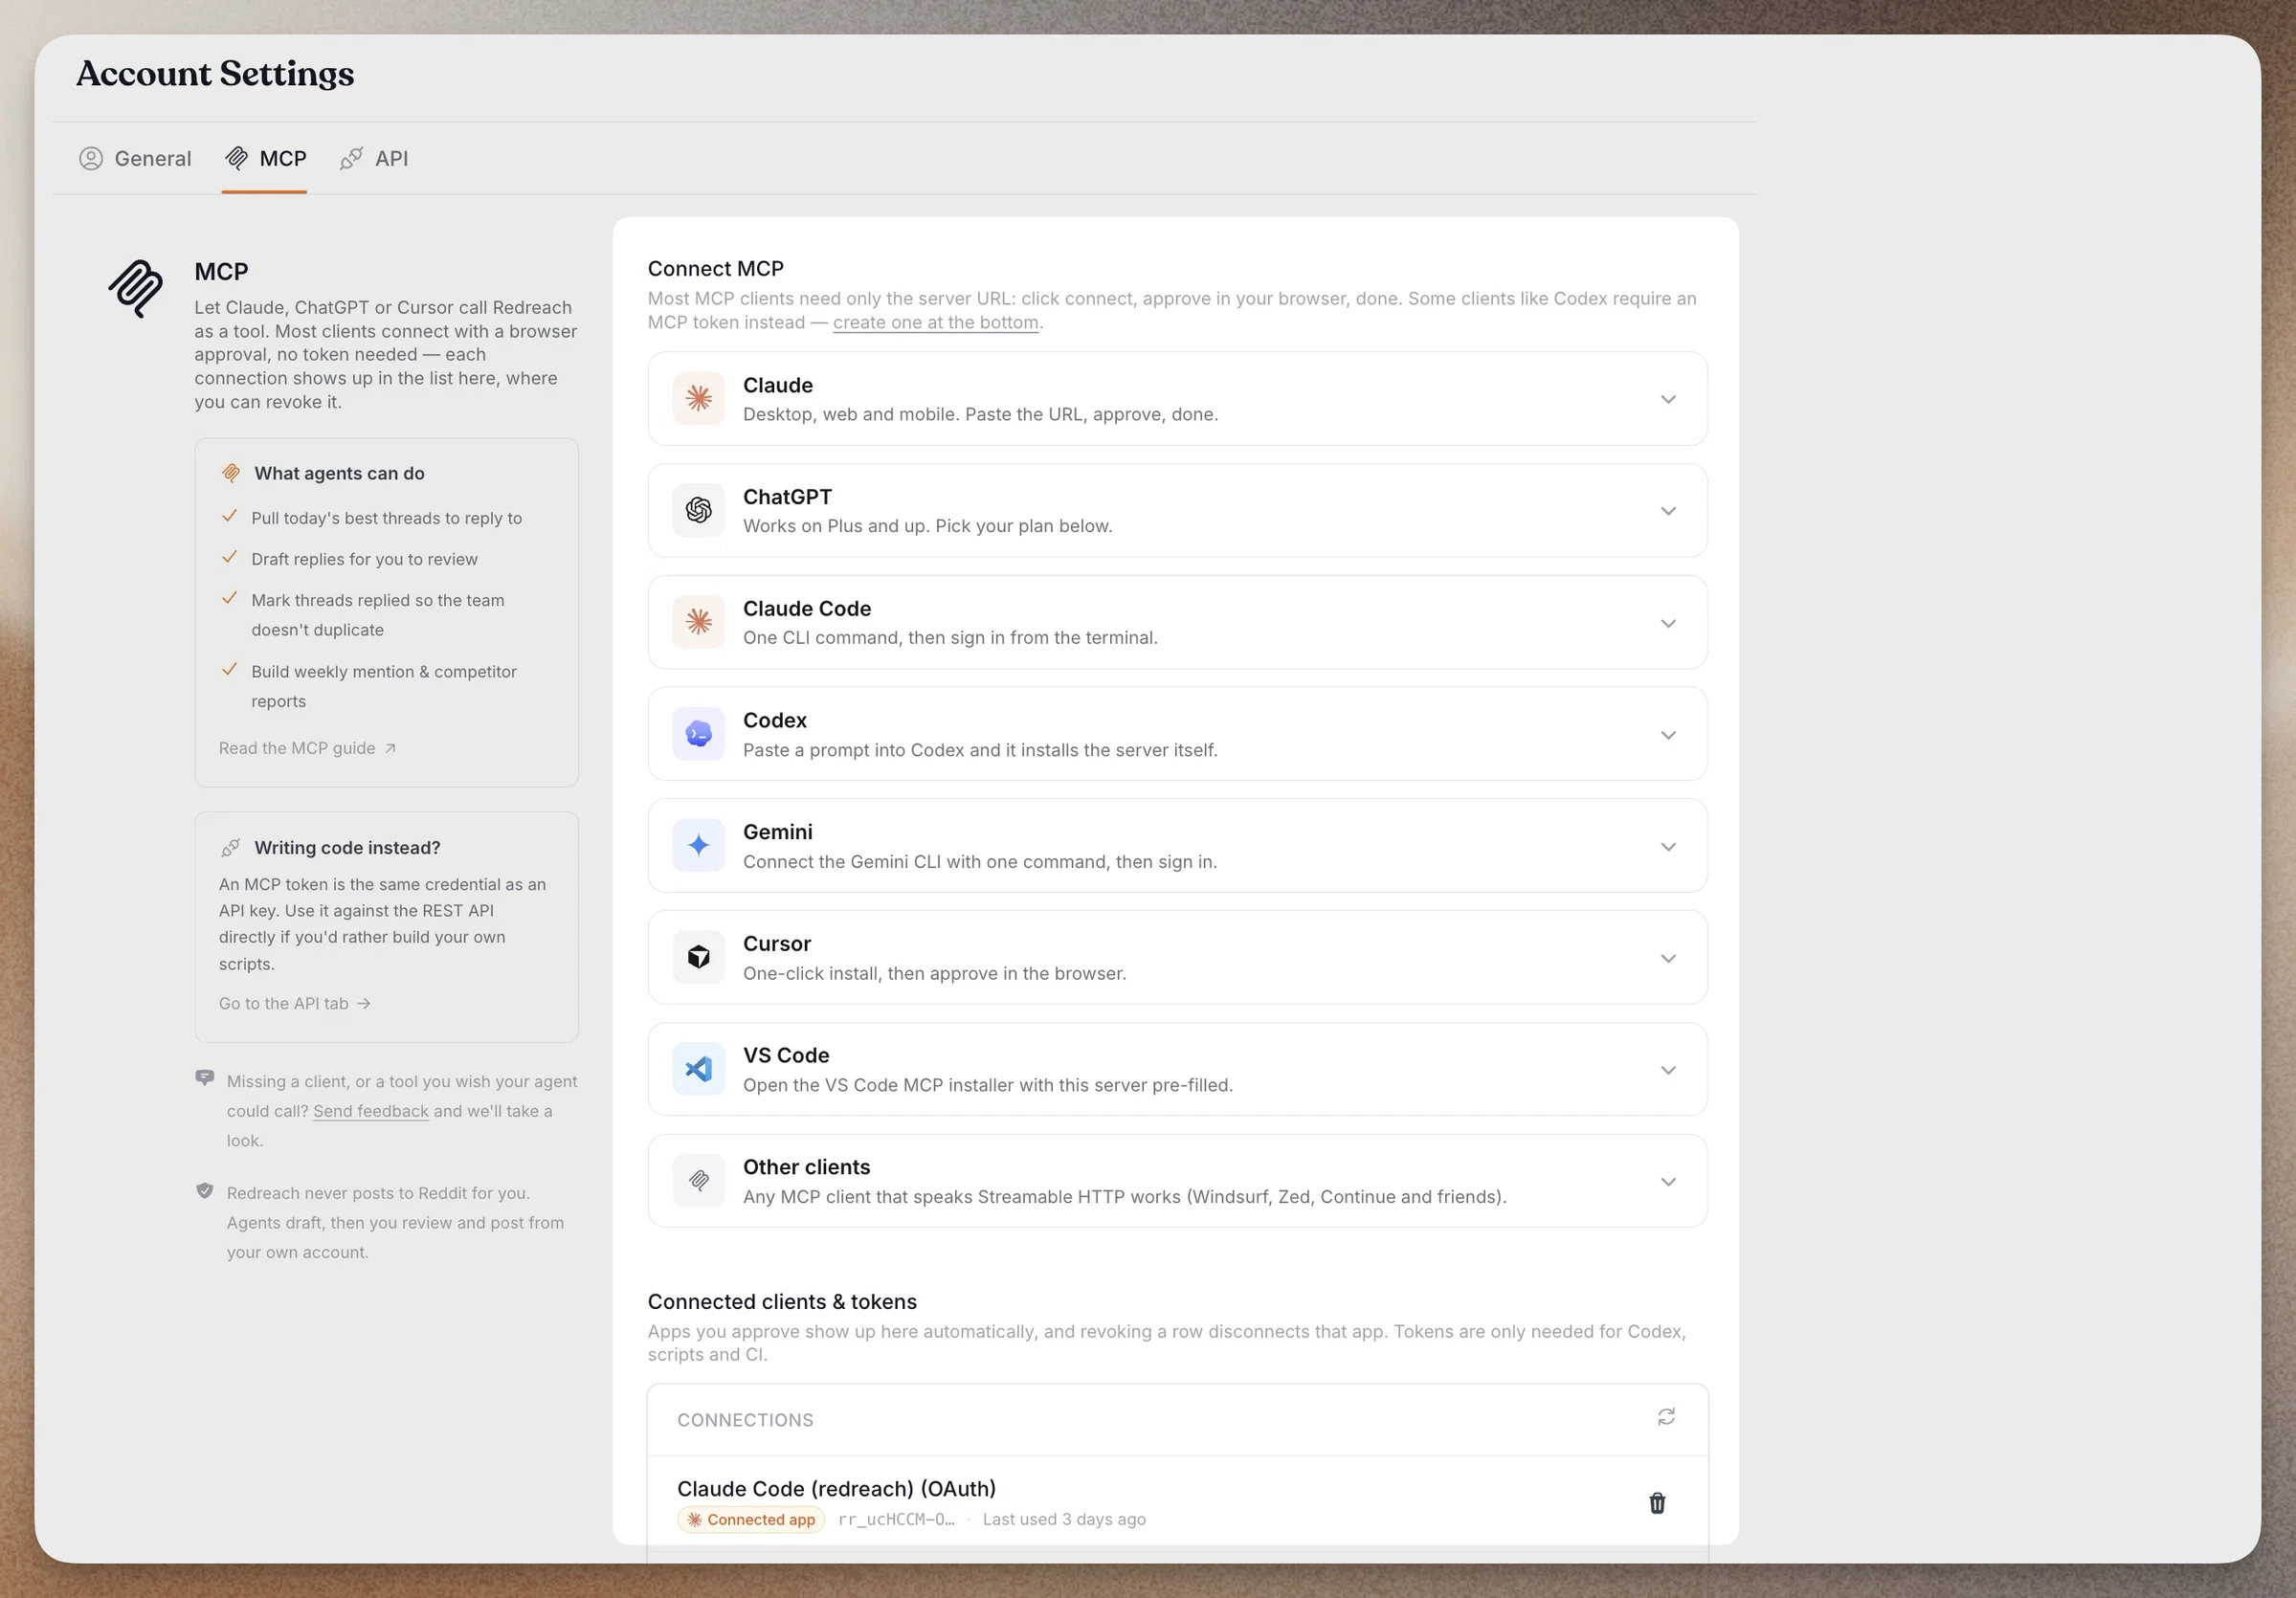Viewport: 2296px width, 1598px height.
Task: Click the Connect MCP heading
Action: click(x=716, y=268)
